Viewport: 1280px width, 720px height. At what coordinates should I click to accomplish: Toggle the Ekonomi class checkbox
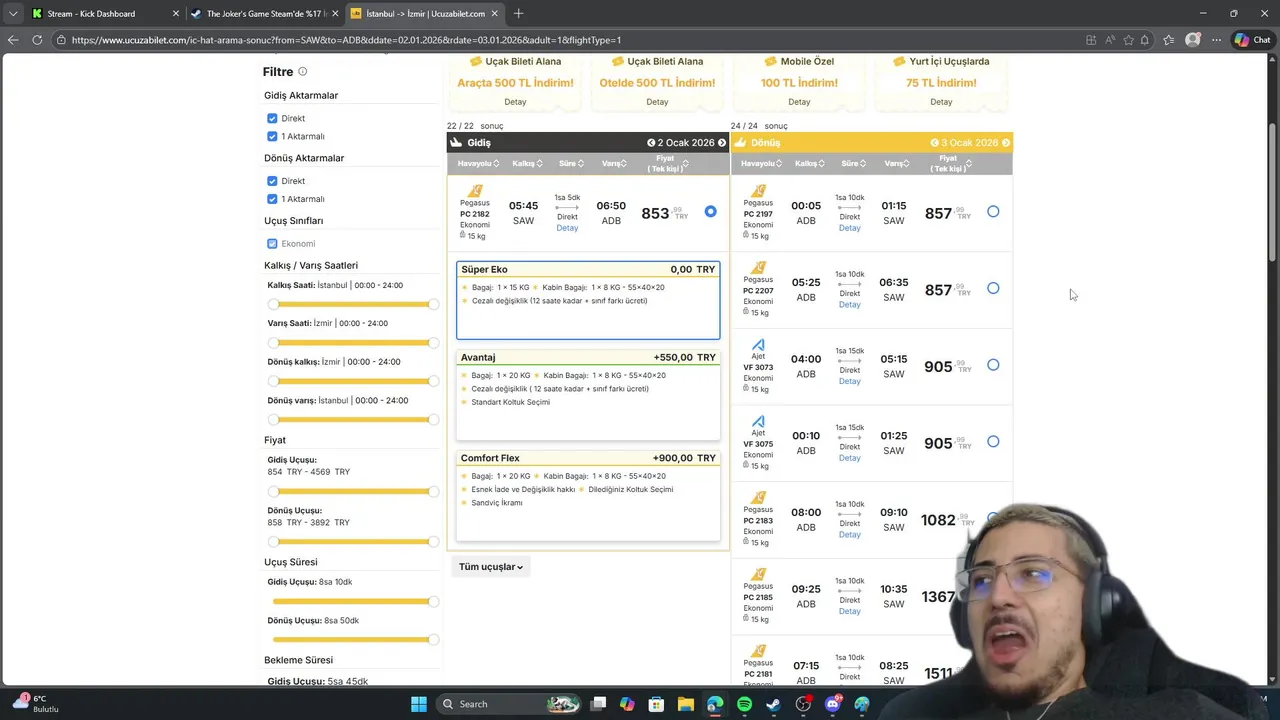pos(272,243)
